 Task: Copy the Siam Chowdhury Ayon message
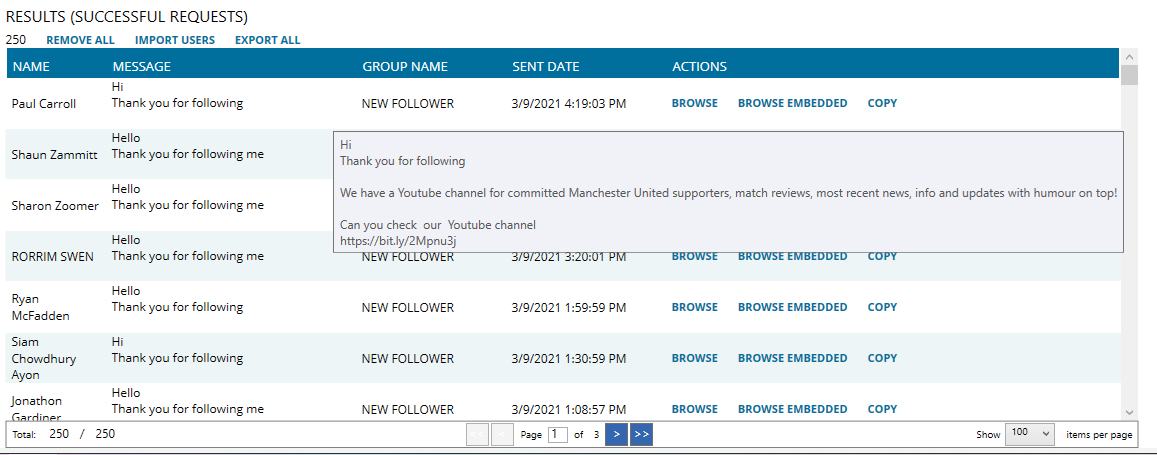[883, 358]
